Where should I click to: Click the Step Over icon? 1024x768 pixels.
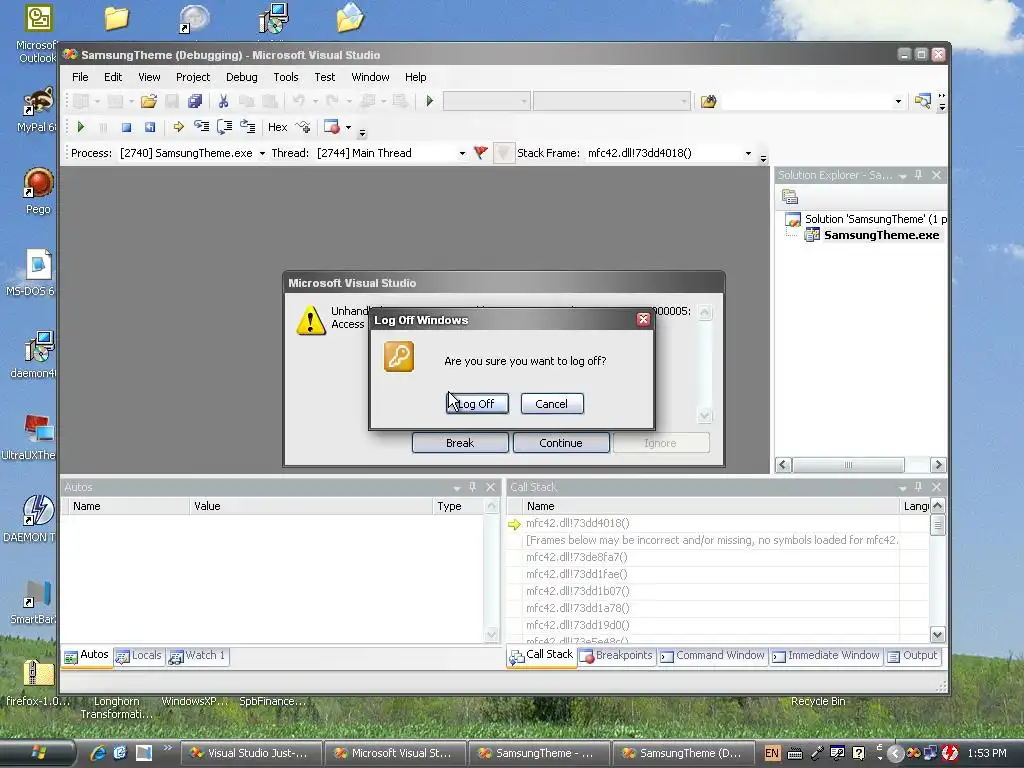225,127
